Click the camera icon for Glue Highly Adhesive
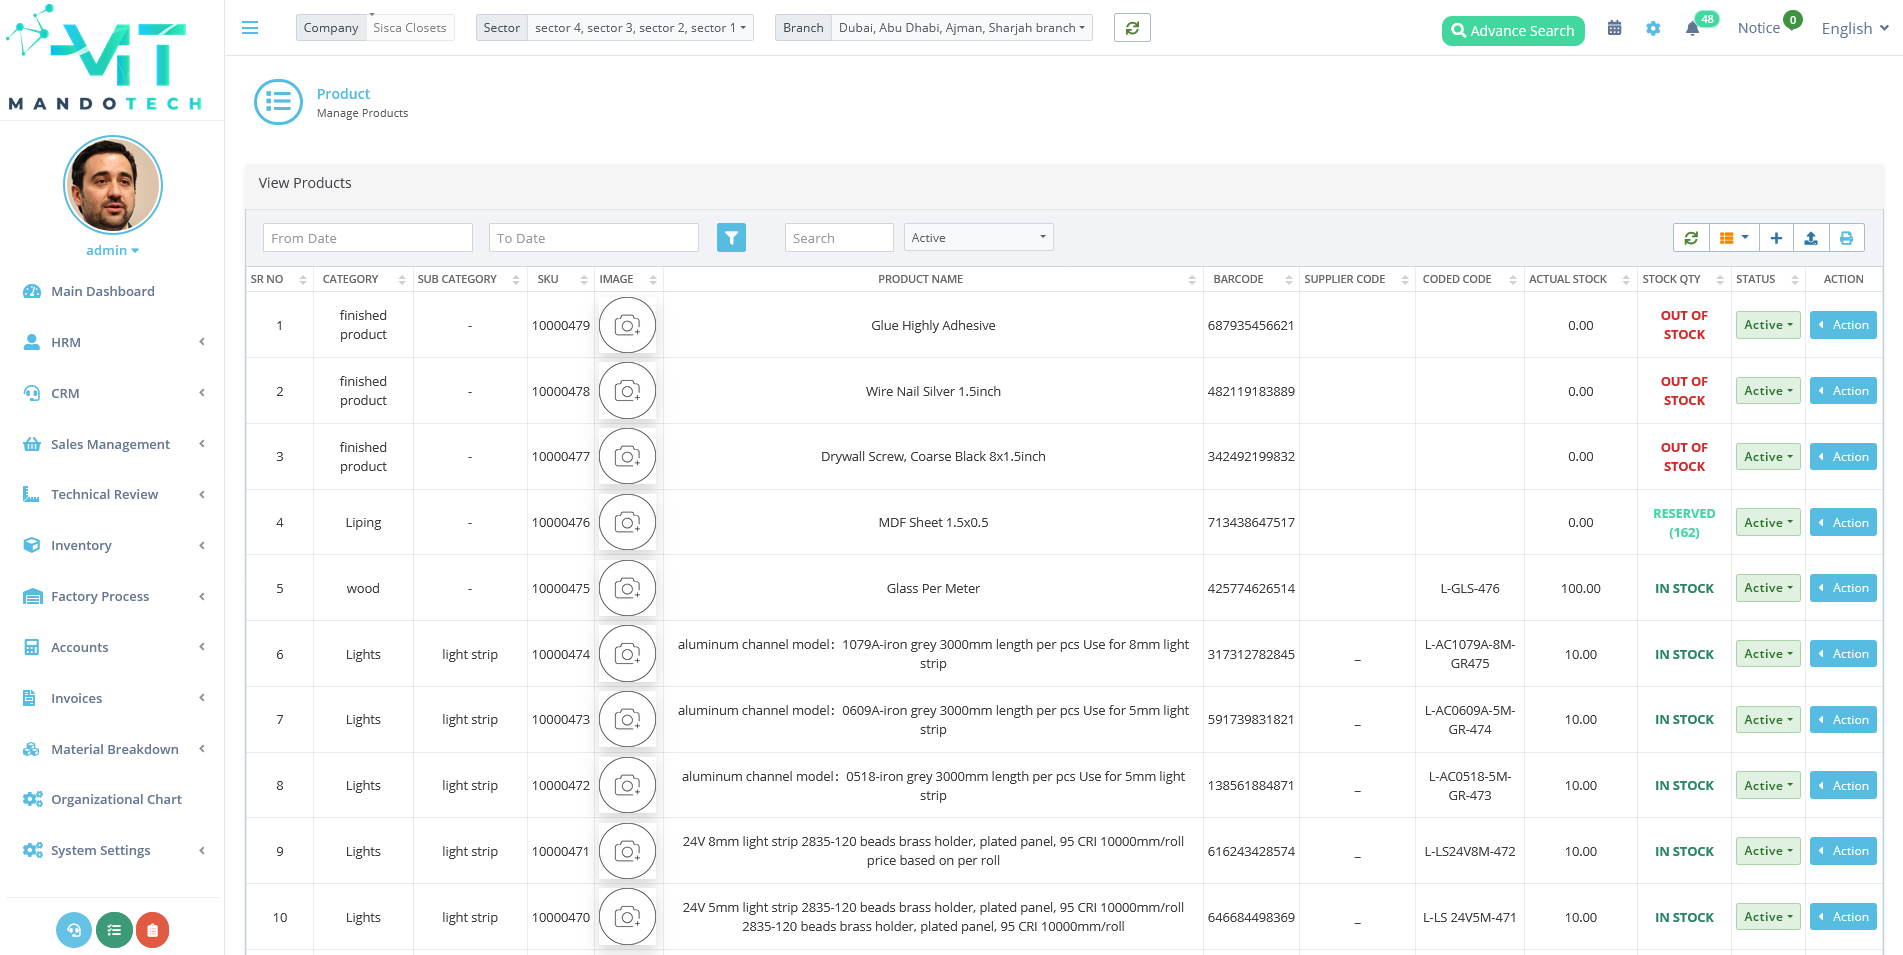This screenshot has width=1903, height=955. click(627, 325)
